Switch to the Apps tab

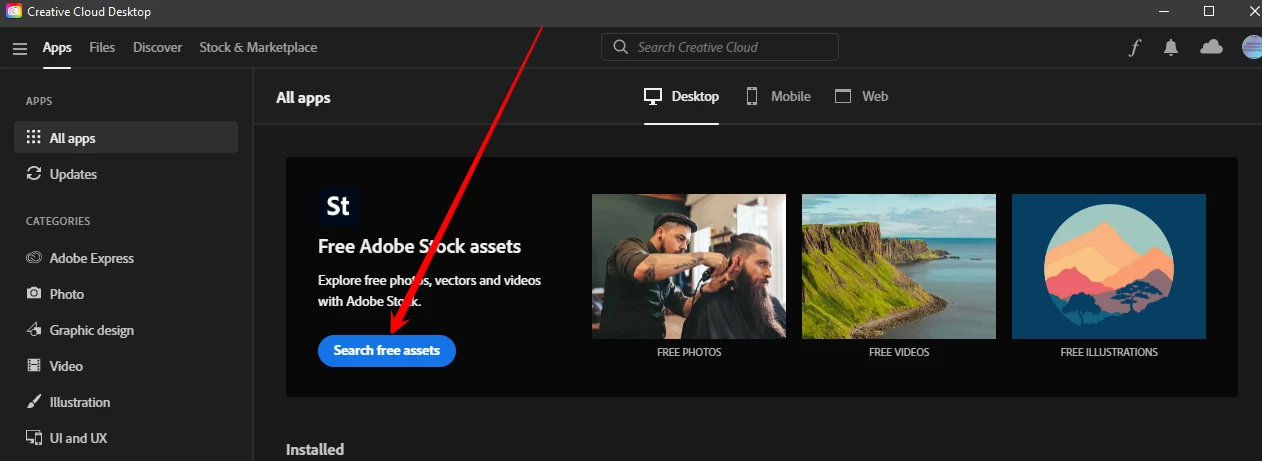57,47
